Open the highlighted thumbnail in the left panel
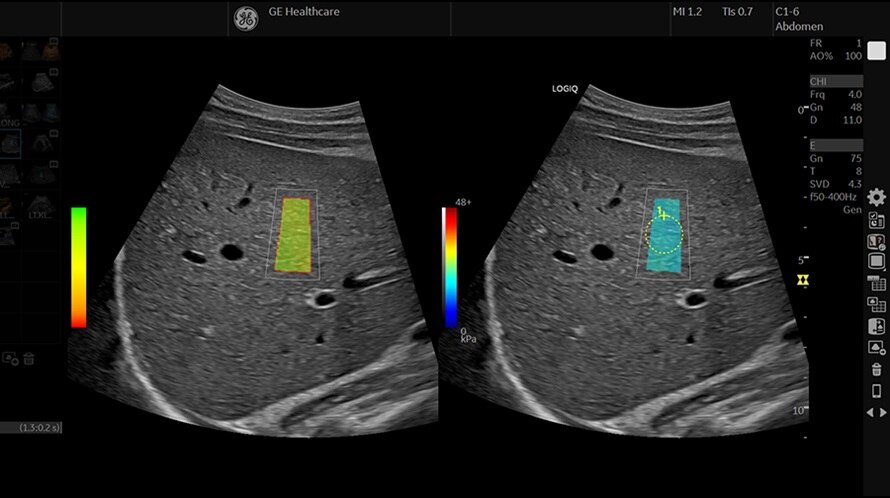The width and height of the screenshot is (890, 498). pos(11,144)
